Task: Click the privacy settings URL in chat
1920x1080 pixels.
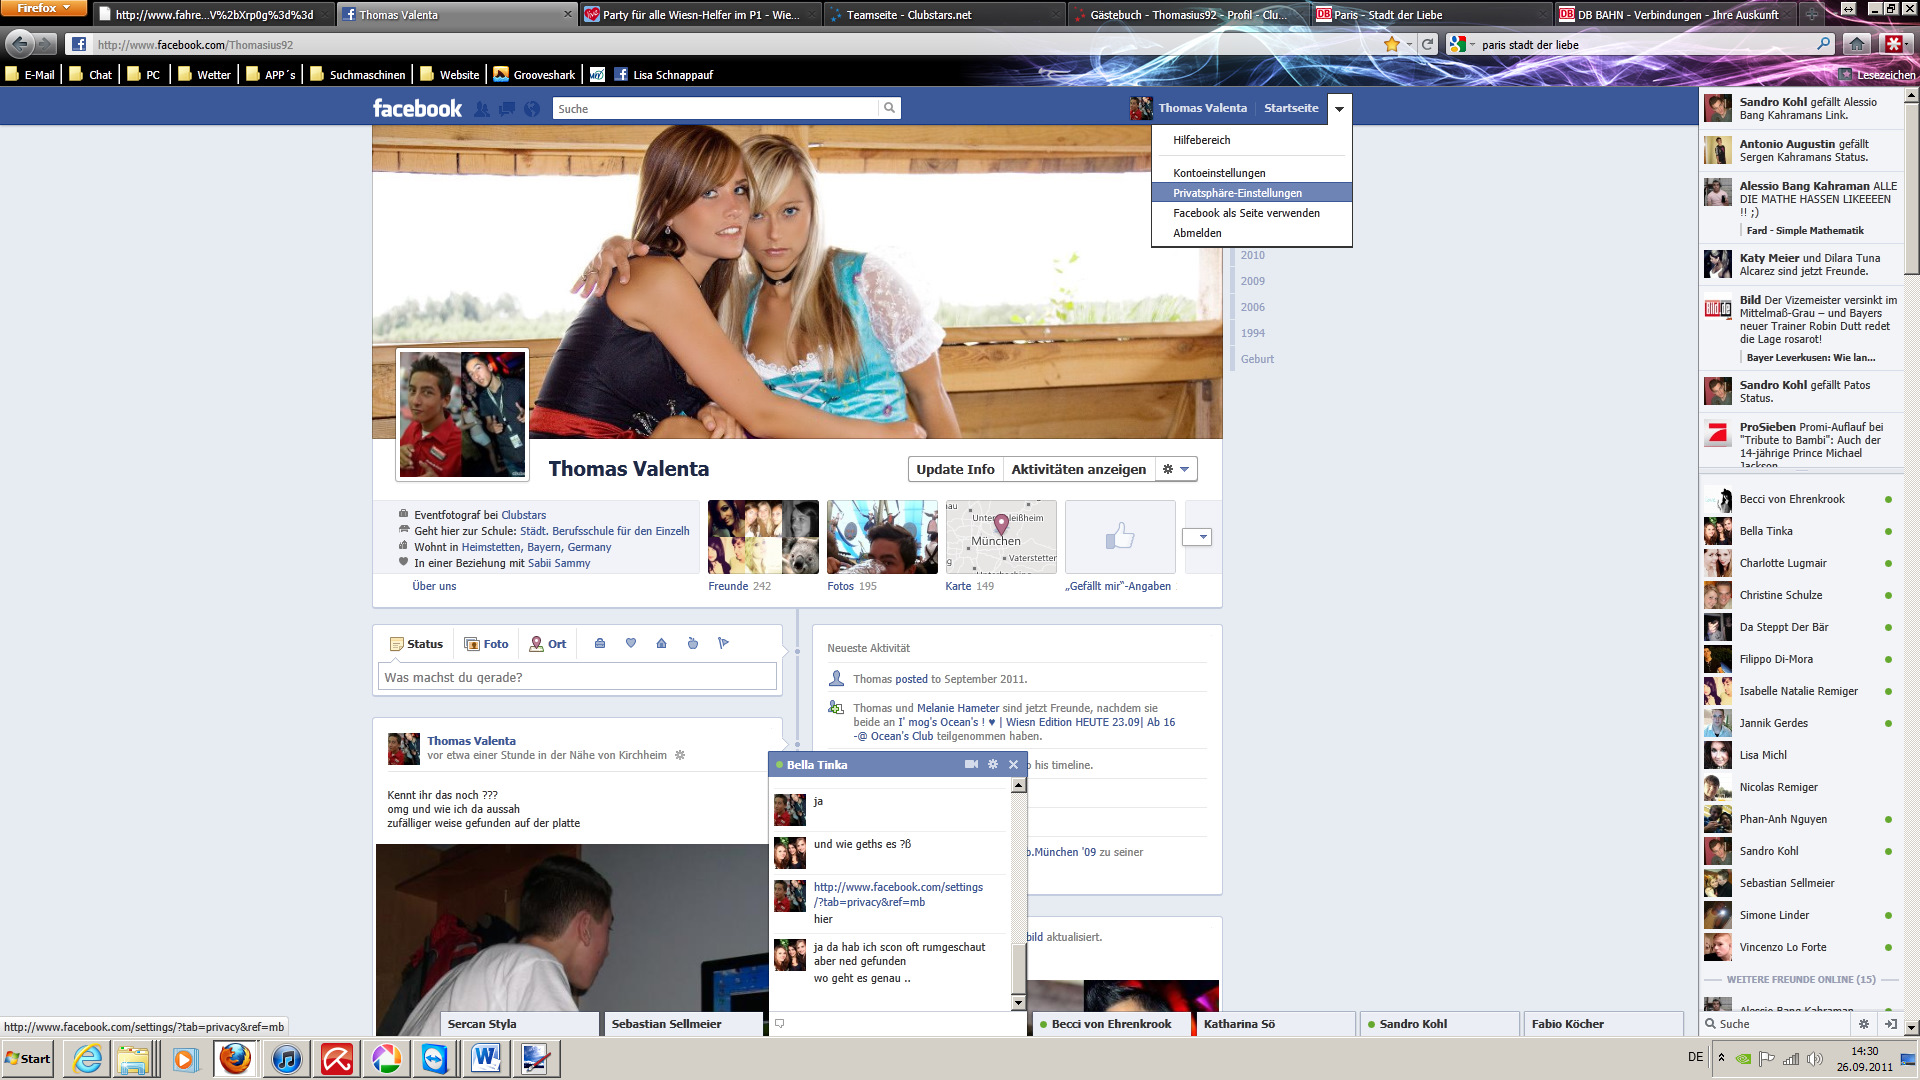Action: (x=898, y=894)
